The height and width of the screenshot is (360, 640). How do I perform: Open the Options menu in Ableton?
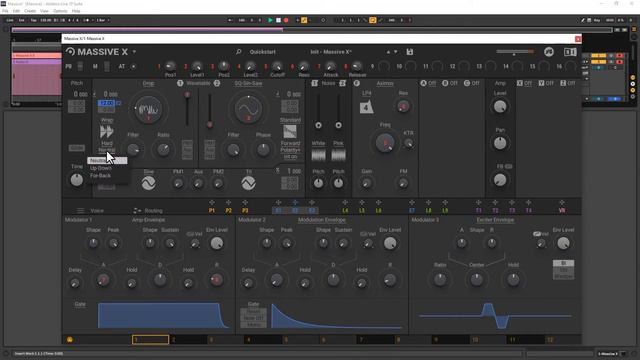(x=60, y=11)
